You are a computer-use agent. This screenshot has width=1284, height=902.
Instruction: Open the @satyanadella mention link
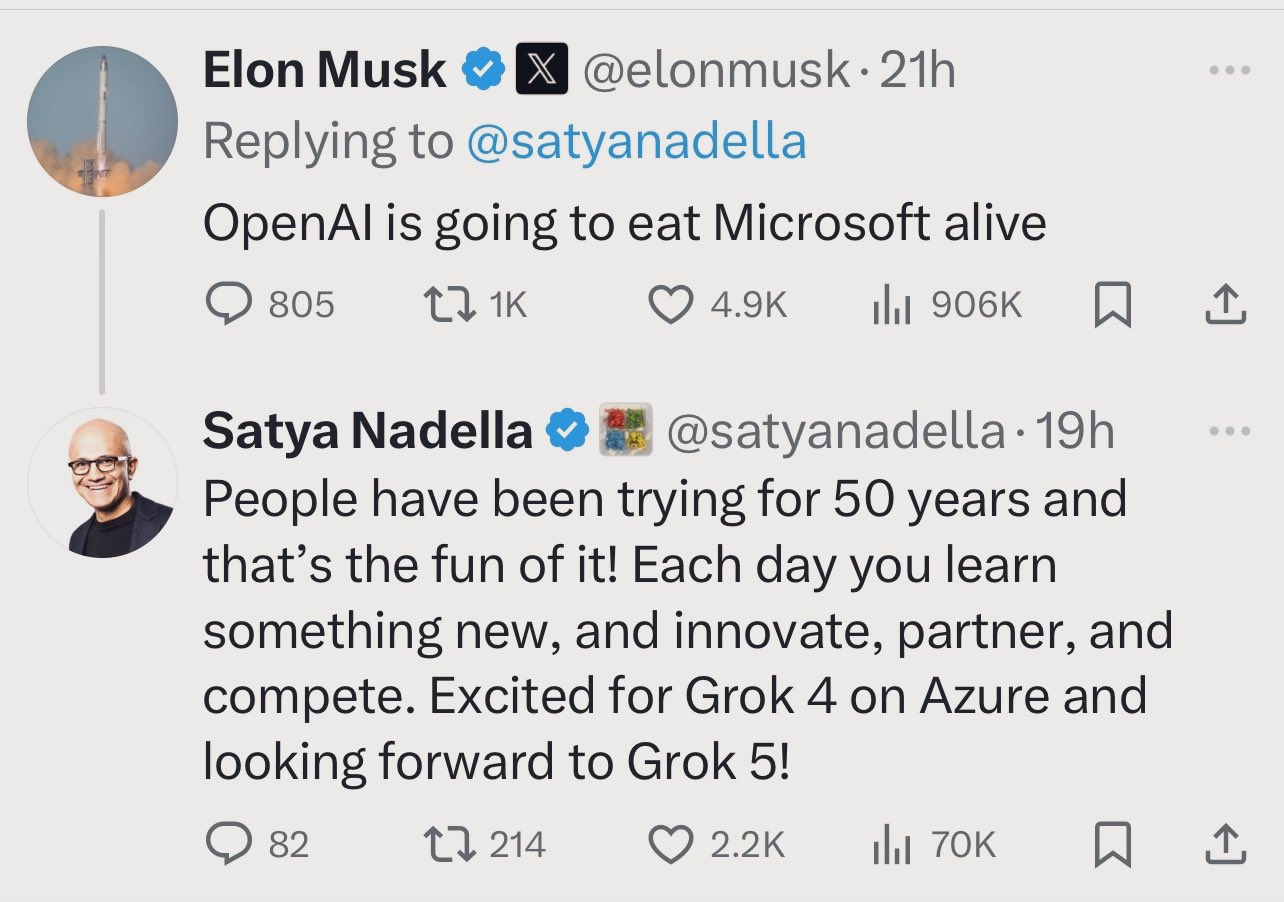coord(636,141)
